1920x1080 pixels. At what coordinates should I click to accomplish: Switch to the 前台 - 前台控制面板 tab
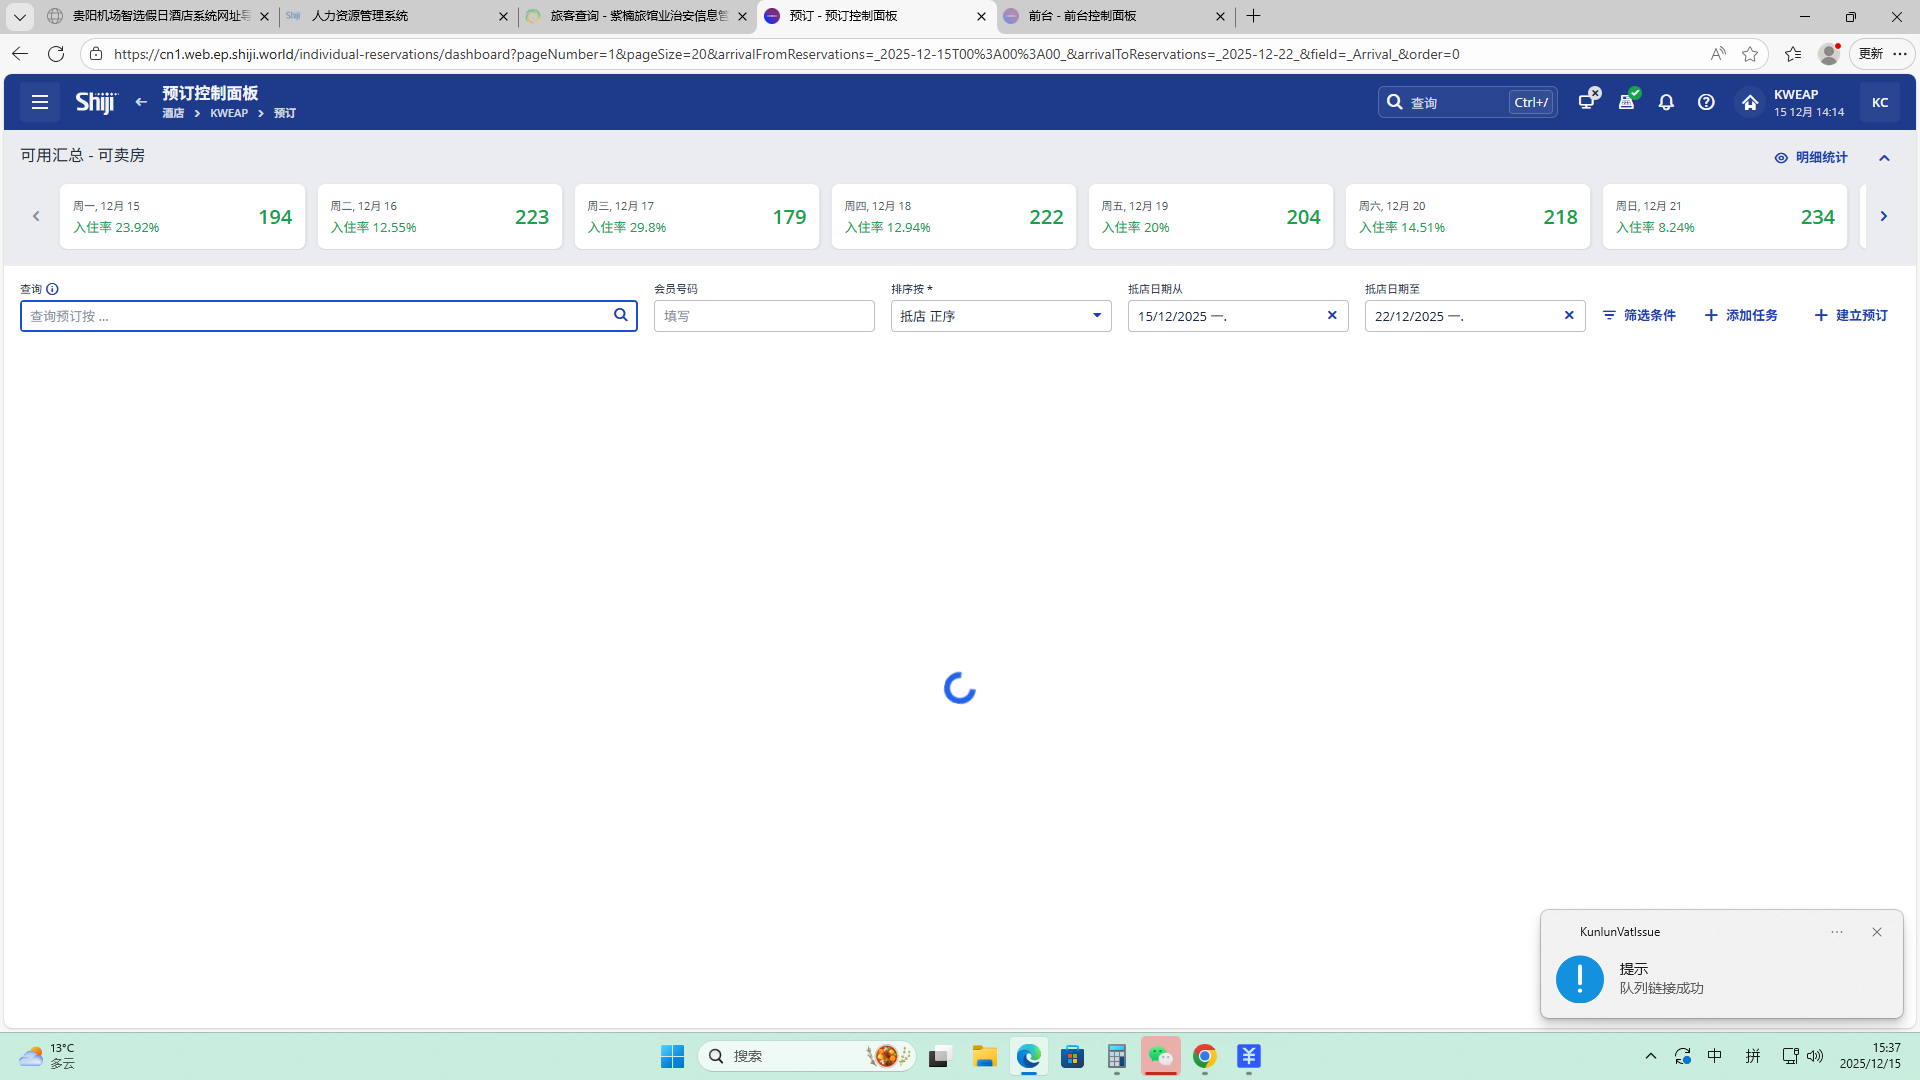pos(1110,16)
